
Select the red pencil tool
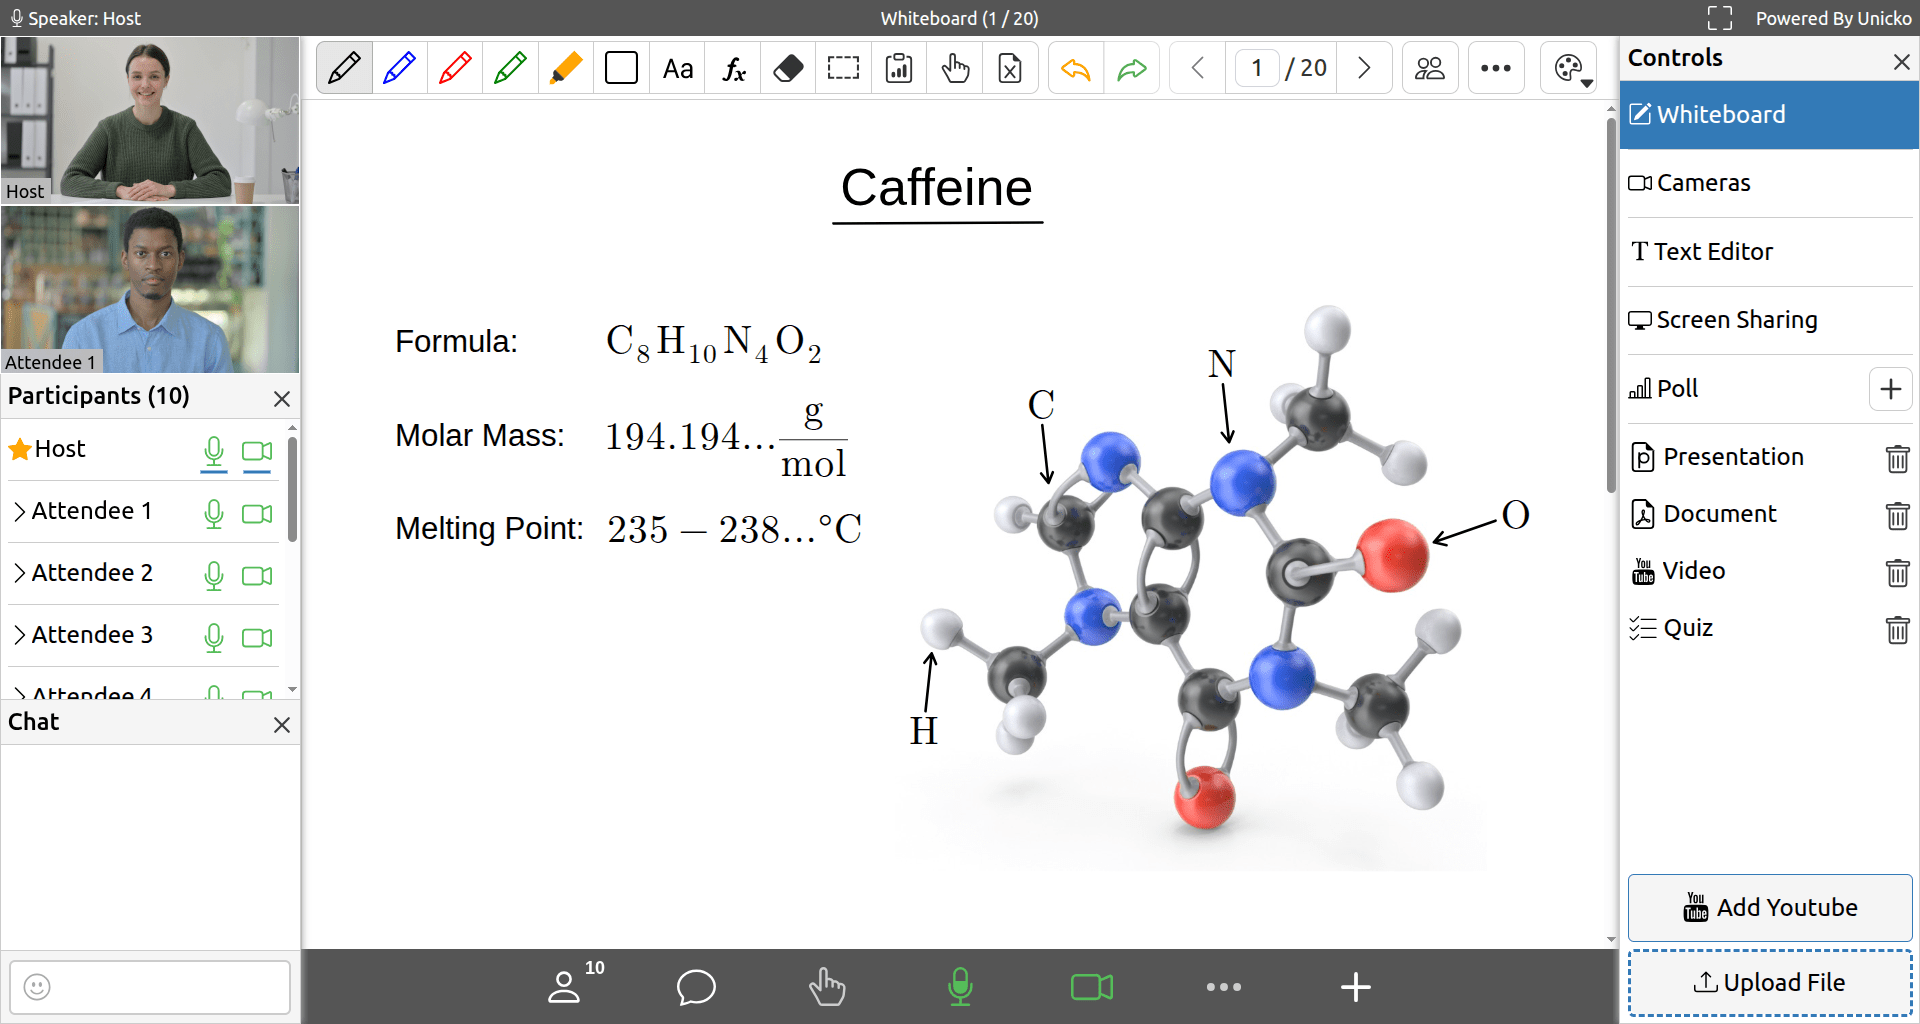(x=455, y=68)
